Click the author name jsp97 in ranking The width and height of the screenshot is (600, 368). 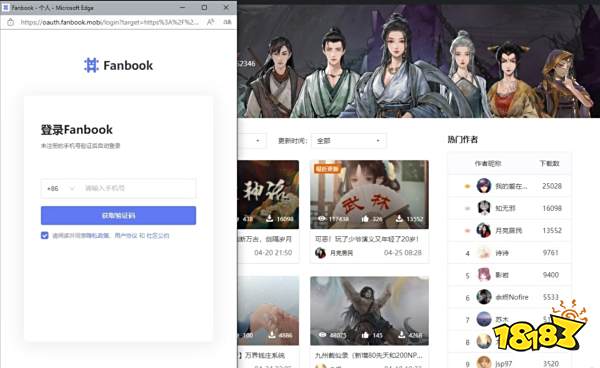coord(503,363)
